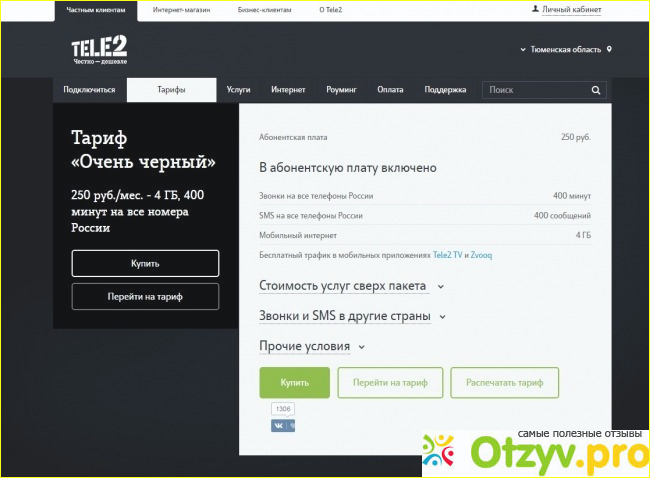This screenshot has width=650, height=478.
Task: Open the Интернет-магазин tab
Action: click(x=181, y=10)
